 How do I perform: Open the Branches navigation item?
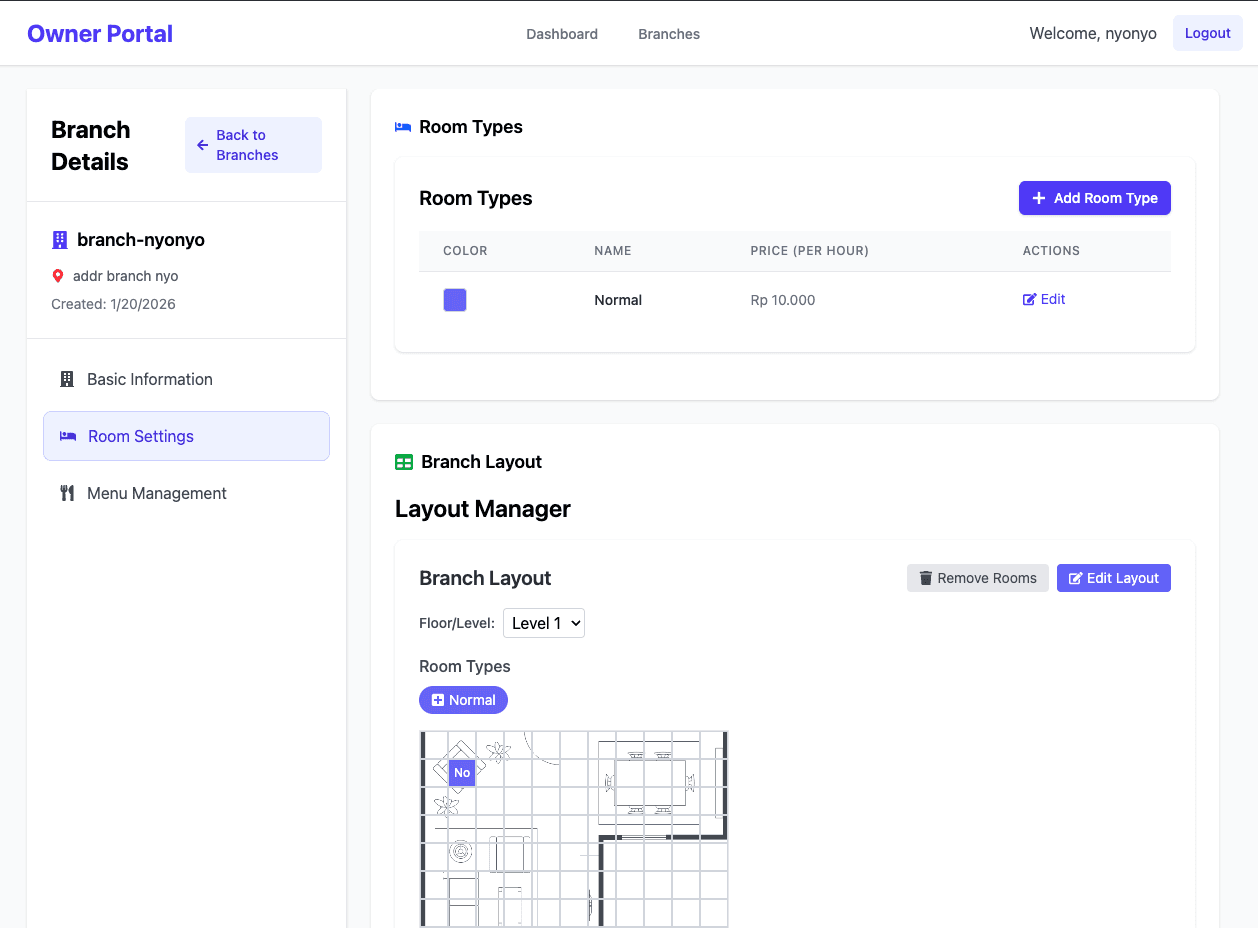point(668,33)
